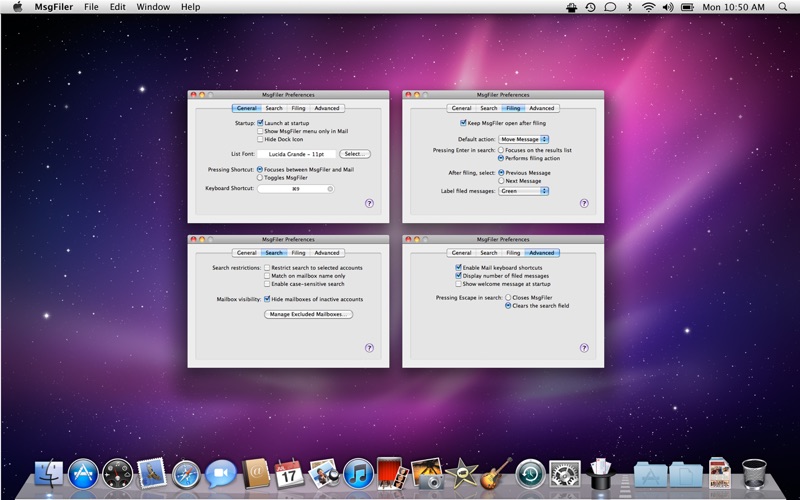Open the File menu

coord(91,7)
